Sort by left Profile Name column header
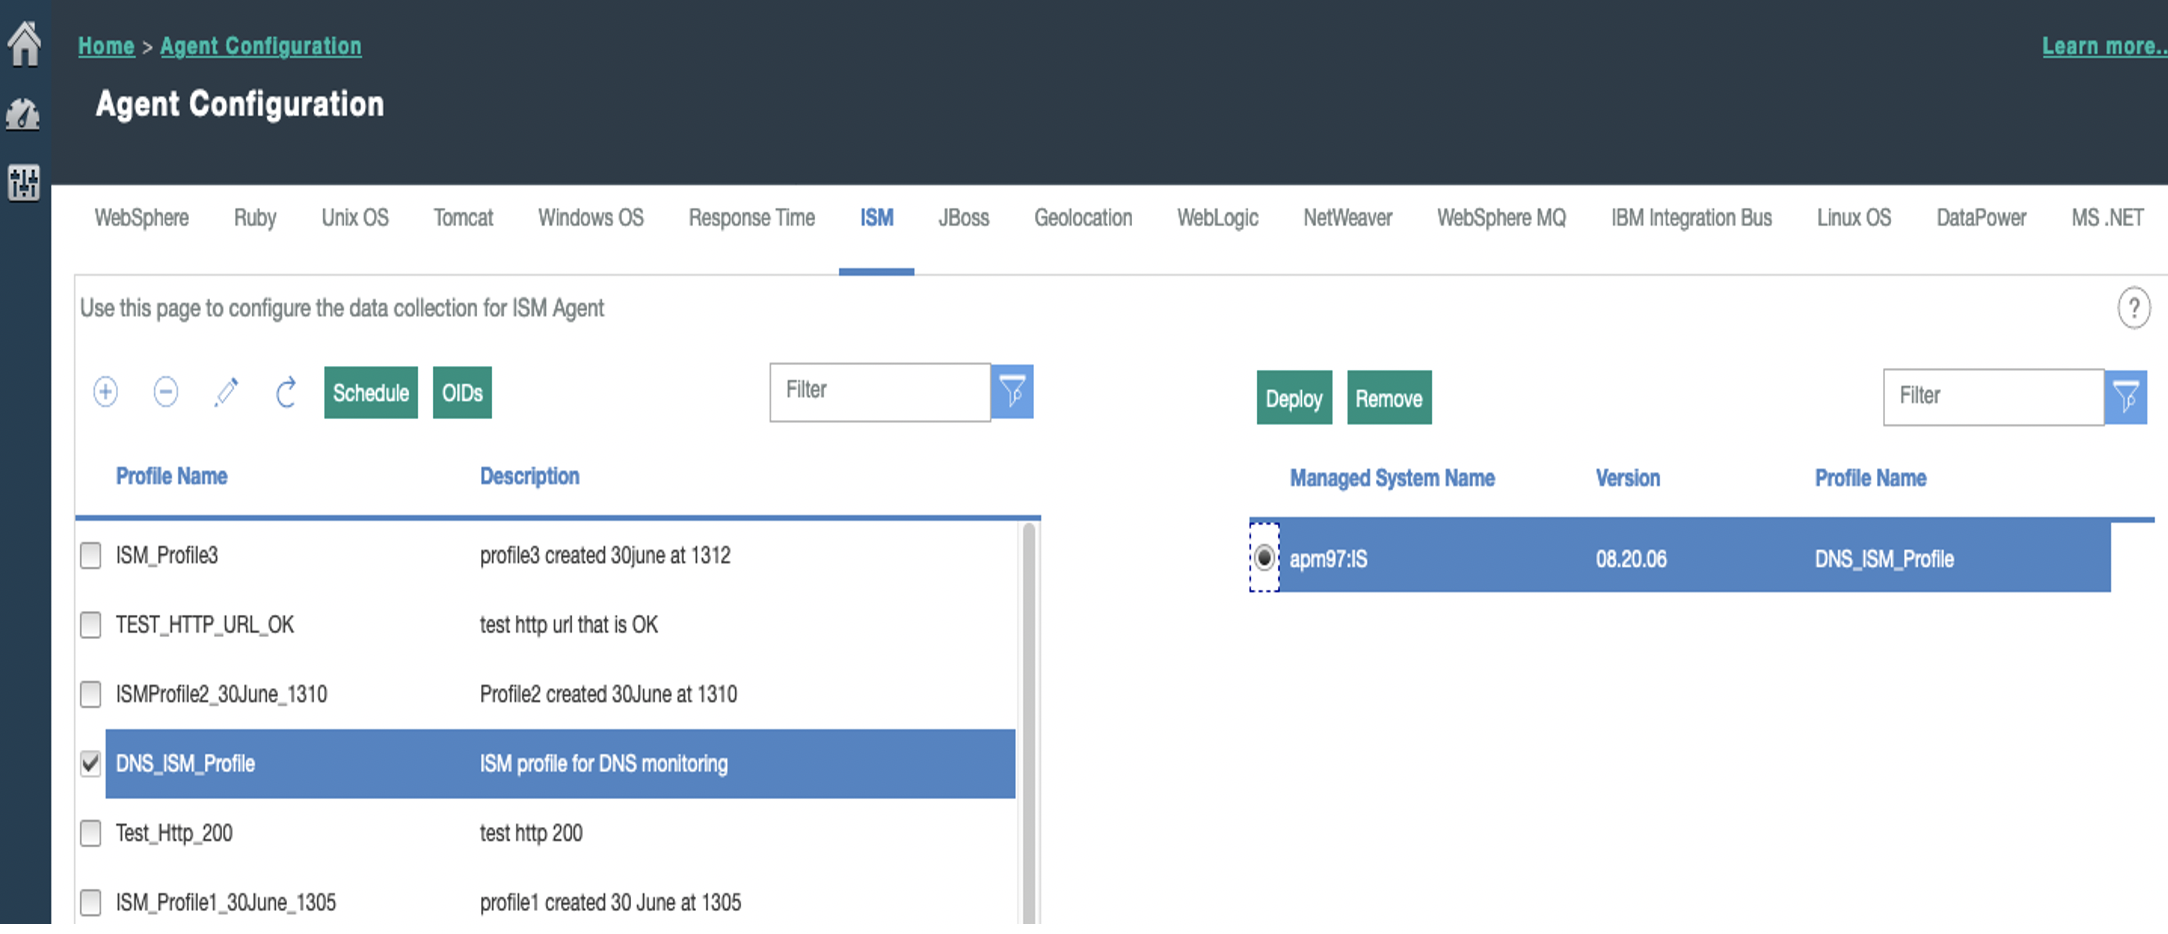The image size is (2168, 934). [172, 476]
